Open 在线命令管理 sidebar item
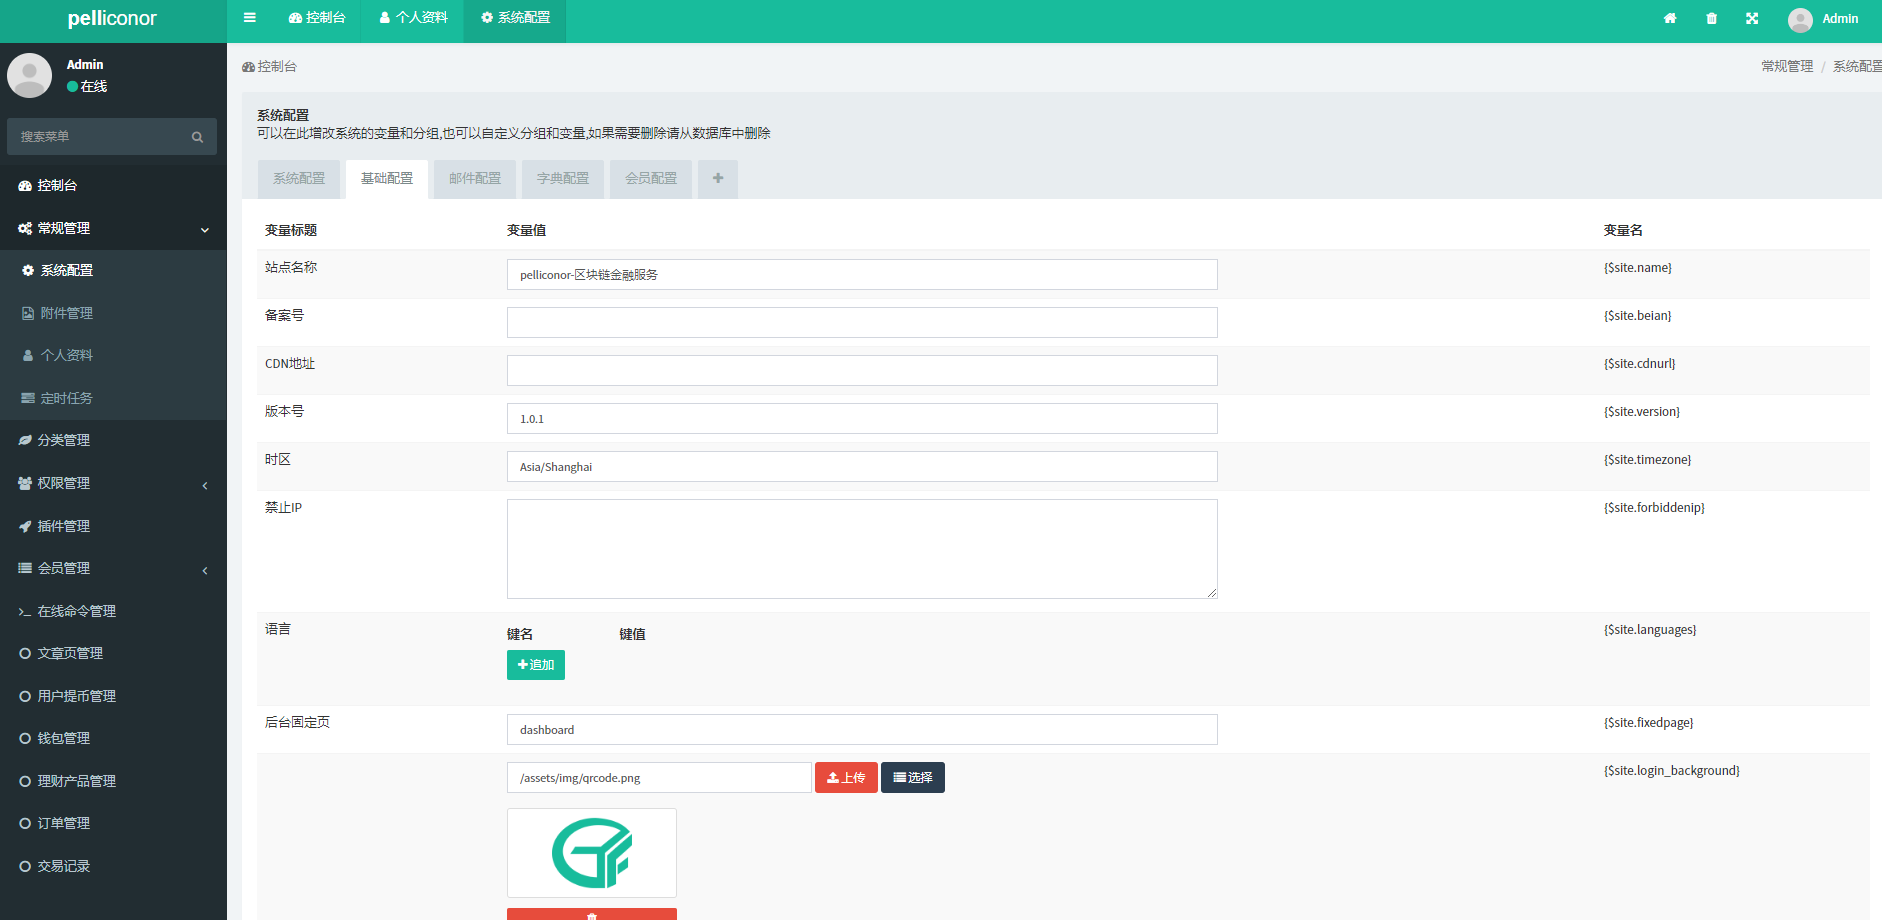This screenshot has height=920, width=1882. pos(113,611)
